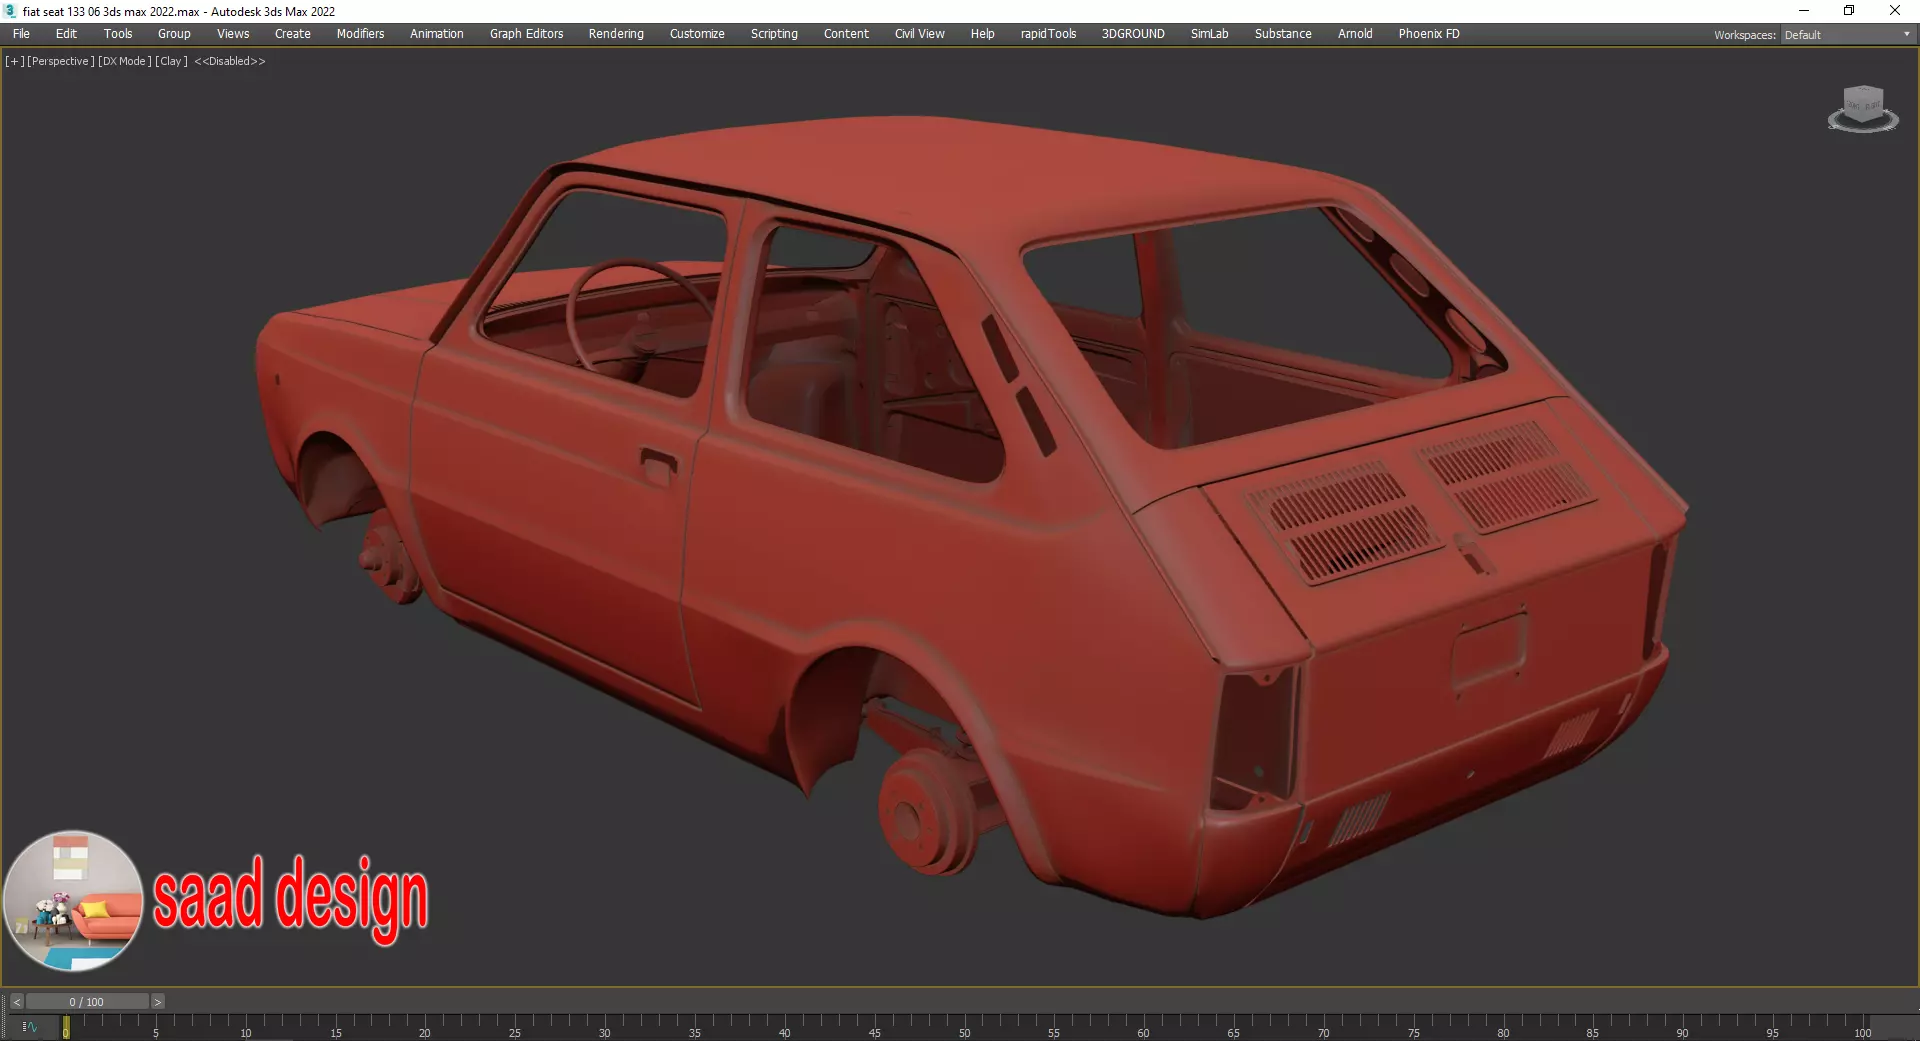The height and width of the screenshot is (1041, 1920).
Task: Open the [DX Mode] viewport menu
Action: (125, 61)
